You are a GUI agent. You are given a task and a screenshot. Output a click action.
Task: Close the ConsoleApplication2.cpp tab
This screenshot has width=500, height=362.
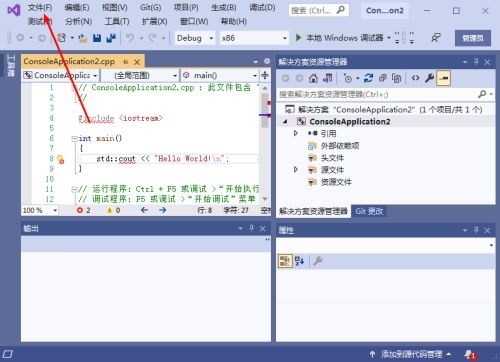point(137,62)
